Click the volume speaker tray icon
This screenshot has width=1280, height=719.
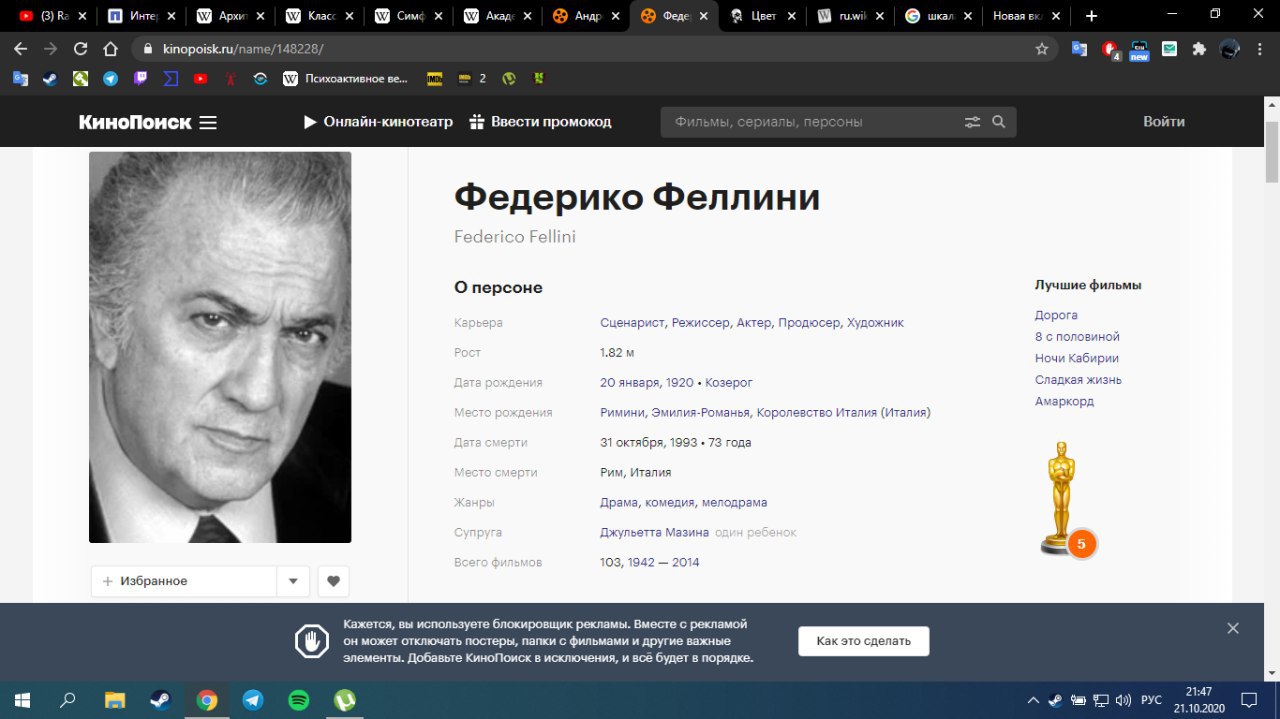point(1123,700)
